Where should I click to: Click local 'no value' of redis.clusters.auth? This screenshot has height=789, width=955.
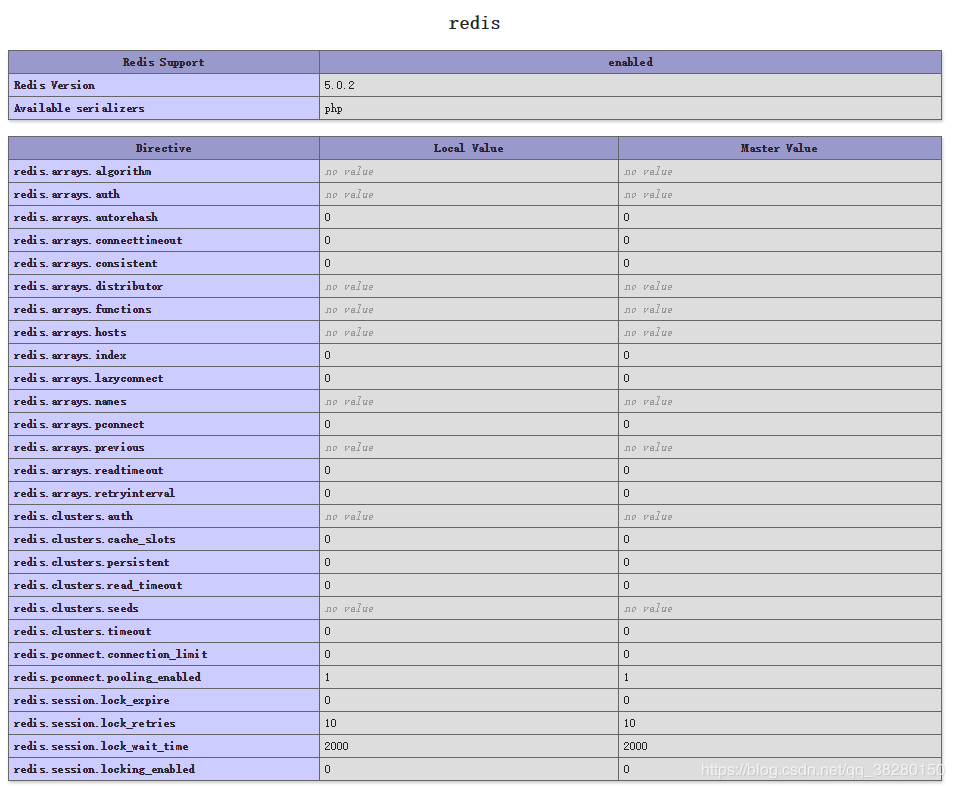(x=349, y=517)
